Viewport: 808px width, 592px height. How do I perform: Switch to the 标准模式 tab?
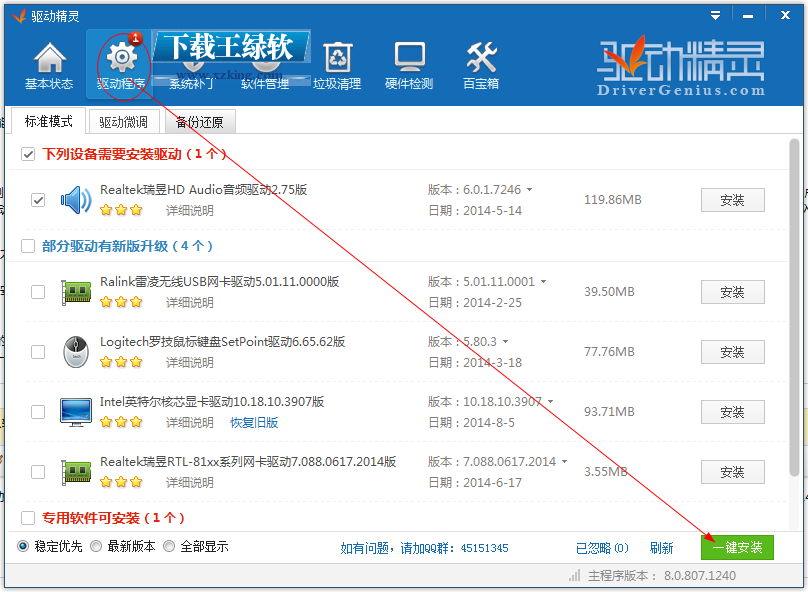point(48,122)
